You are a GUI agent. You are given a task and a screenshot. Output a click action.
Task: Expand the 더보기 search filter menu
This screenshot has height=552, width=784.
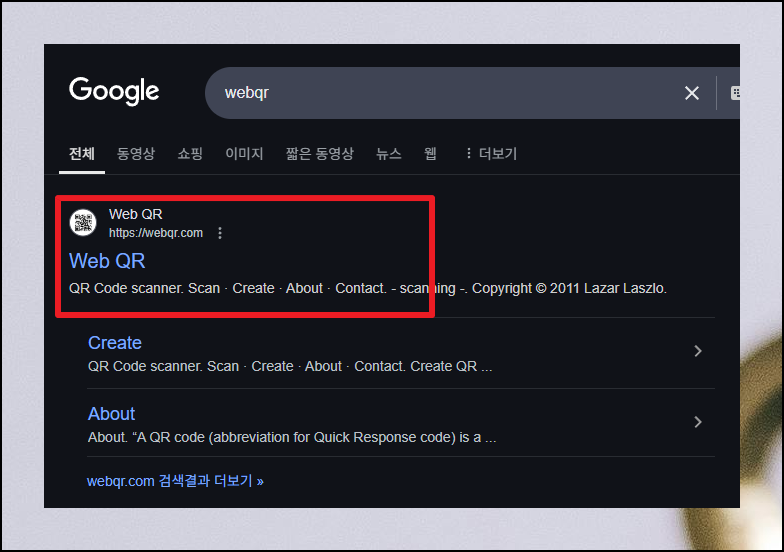click(491, 154)
